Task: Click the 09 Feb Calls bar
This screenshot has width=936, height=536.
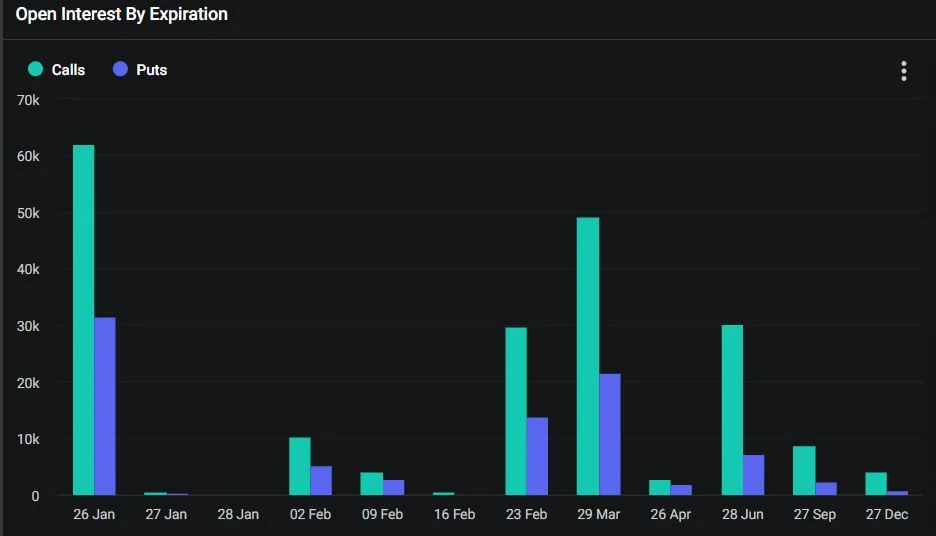Action: click(371, 483)
